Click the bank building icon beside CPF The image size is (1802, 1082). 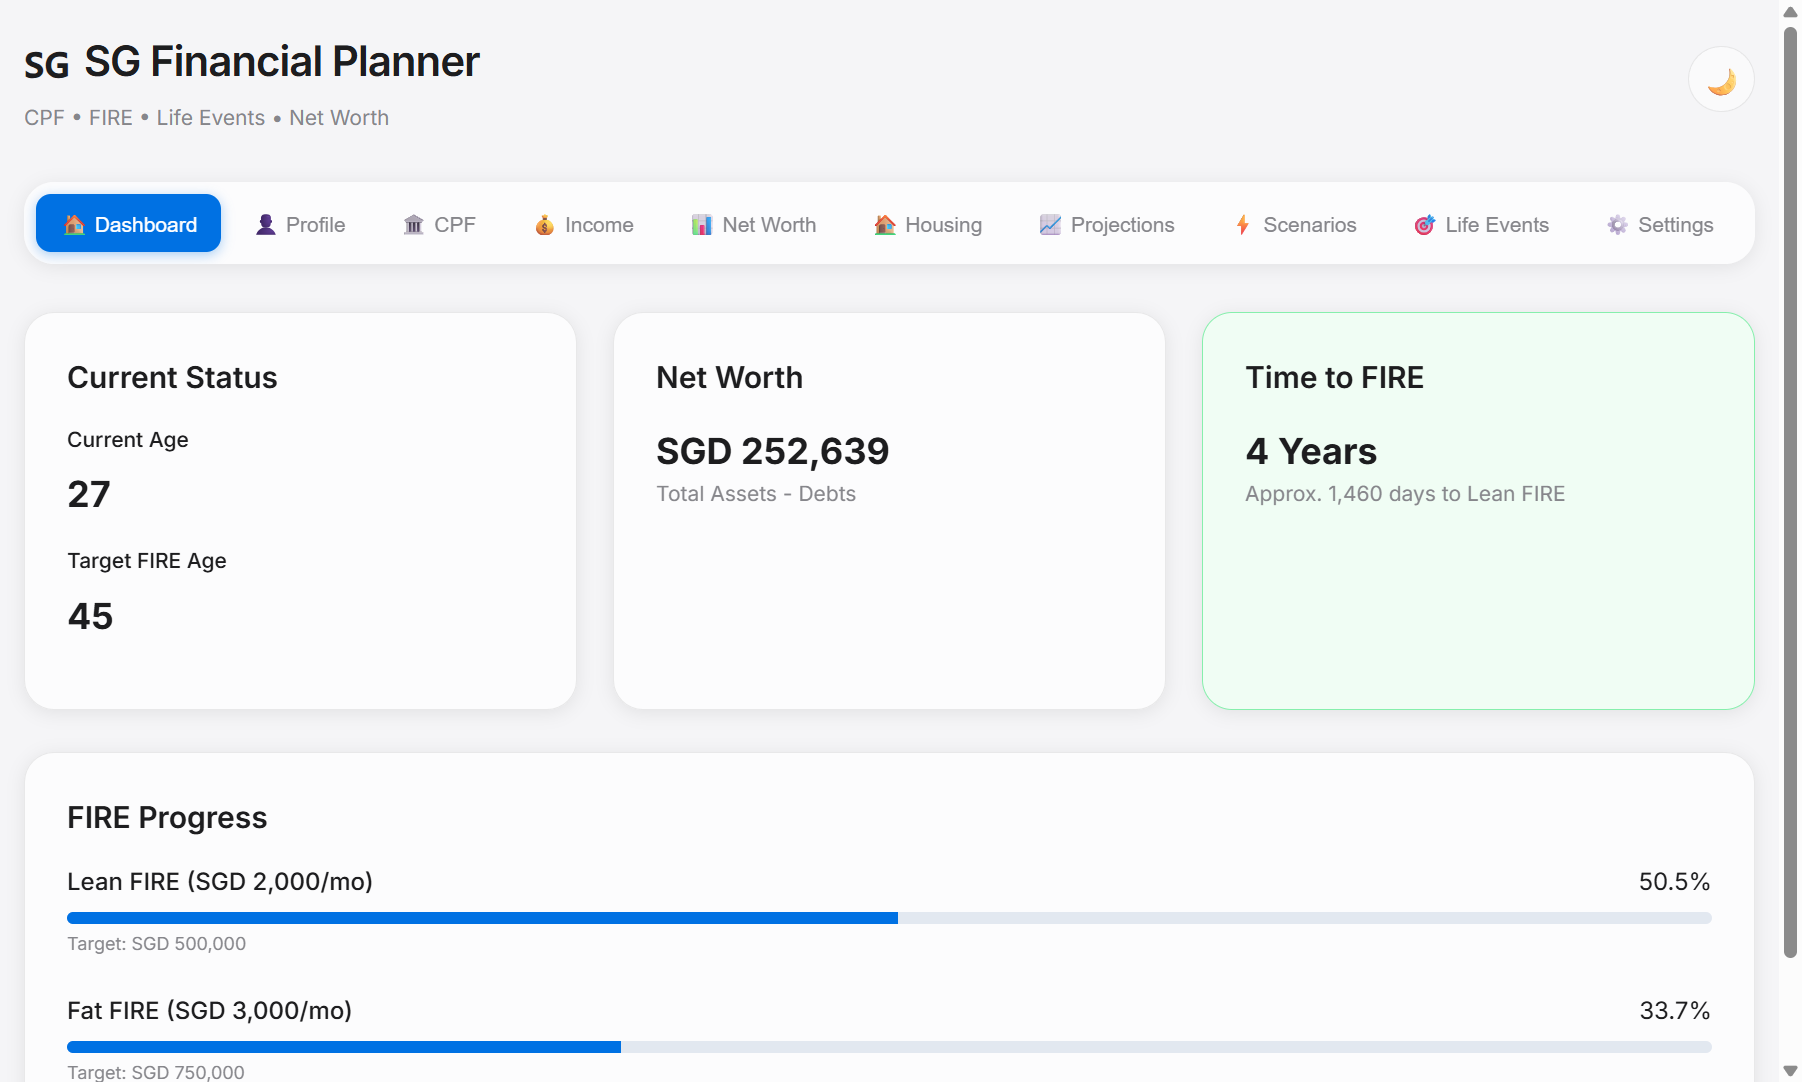pos(413,225)
